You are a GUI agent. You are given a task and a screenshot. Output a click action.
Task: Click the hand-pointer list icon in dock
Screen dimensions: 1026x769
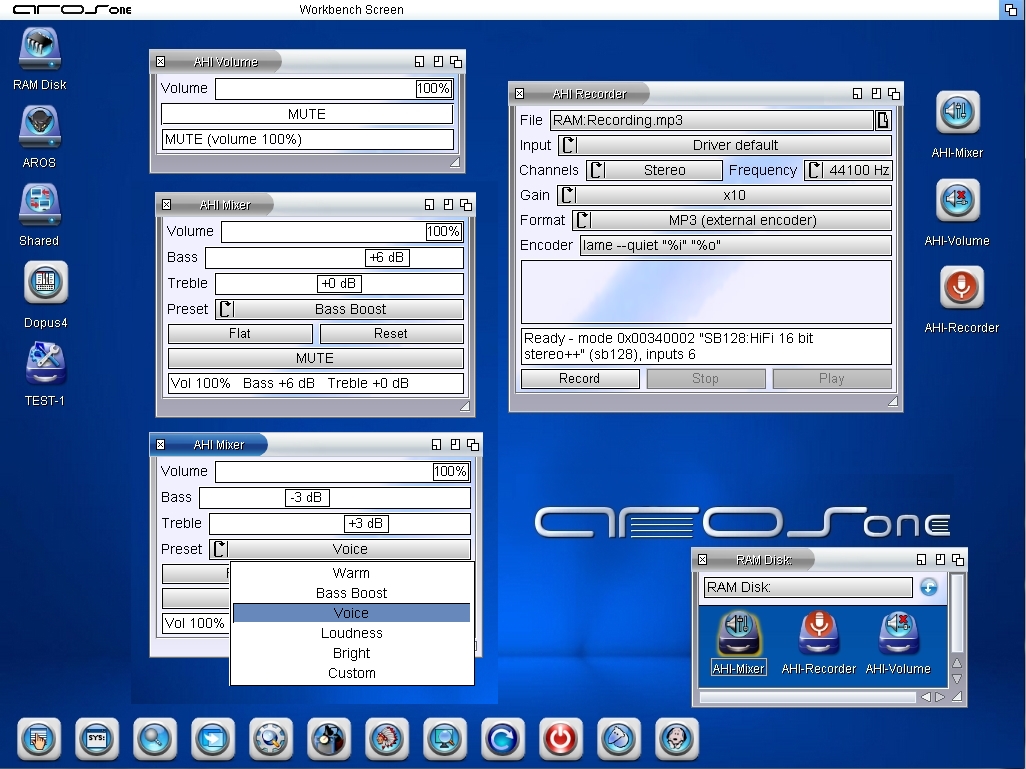pos(39,740)
